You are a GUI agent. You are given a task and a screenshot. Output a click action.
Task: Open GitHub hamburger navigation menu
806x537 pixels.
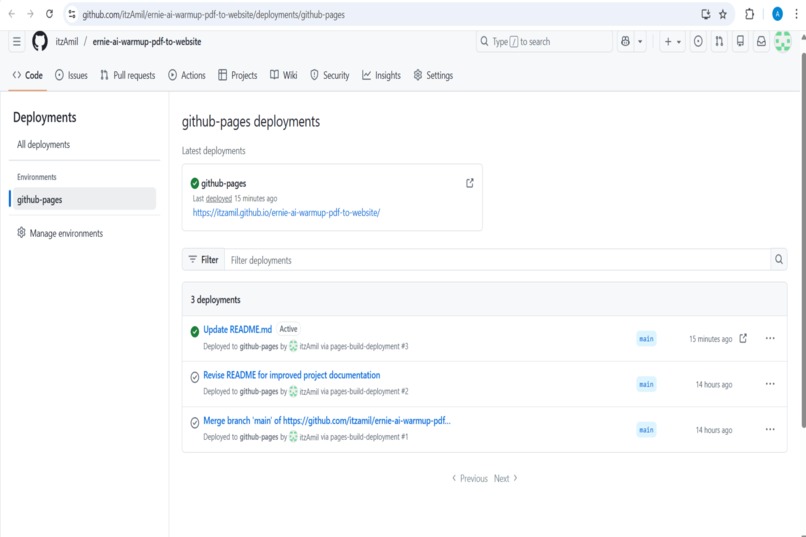click(x=17, y=42)
